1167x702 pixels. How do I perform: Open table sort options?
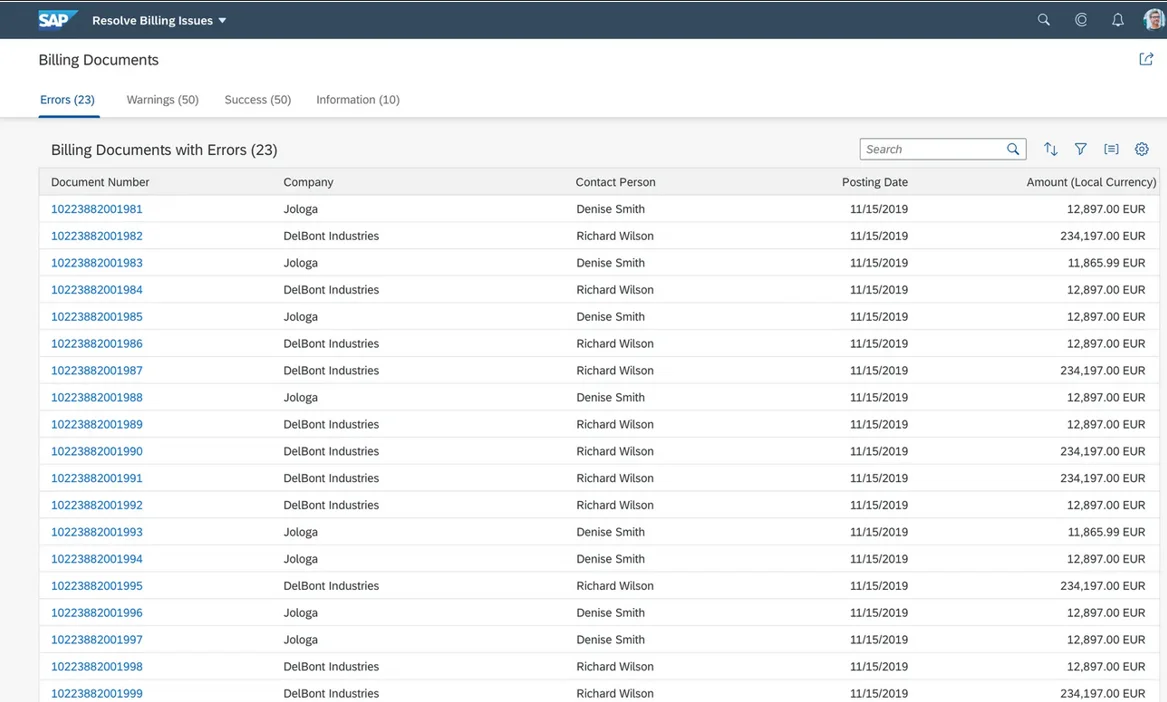(x=1050, y=149)
